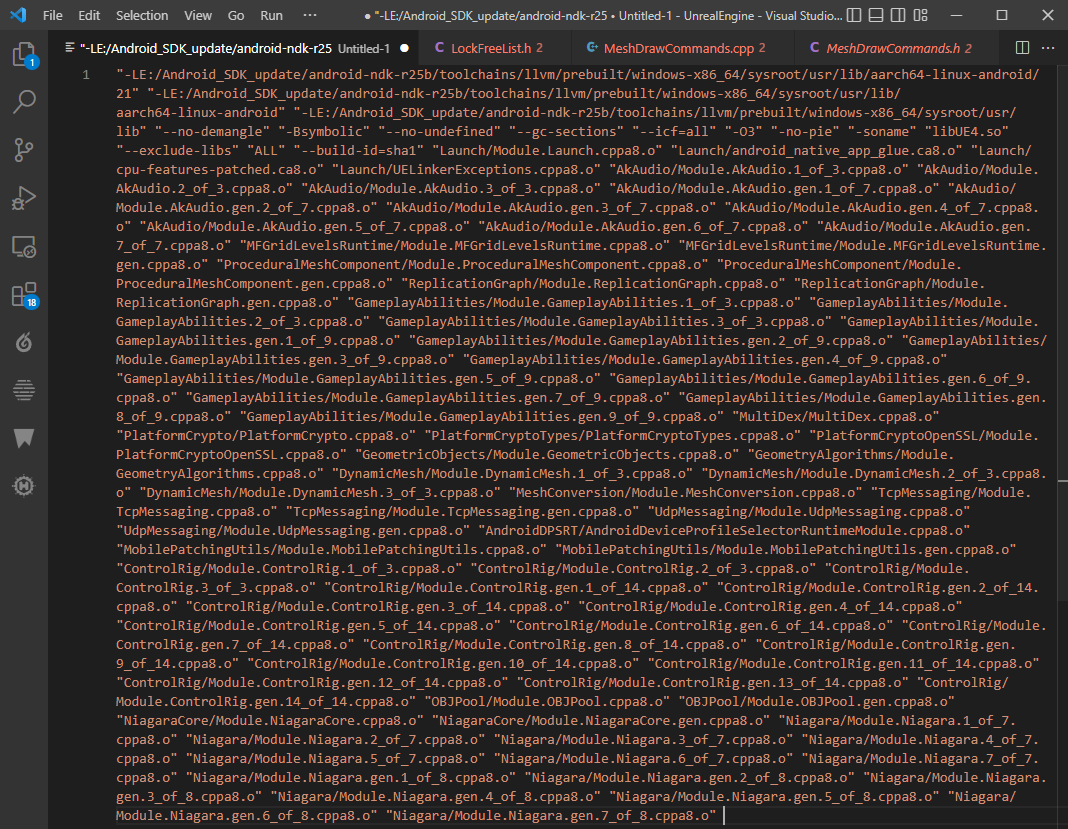Open the Edit menu

click(x=89, y=15)
